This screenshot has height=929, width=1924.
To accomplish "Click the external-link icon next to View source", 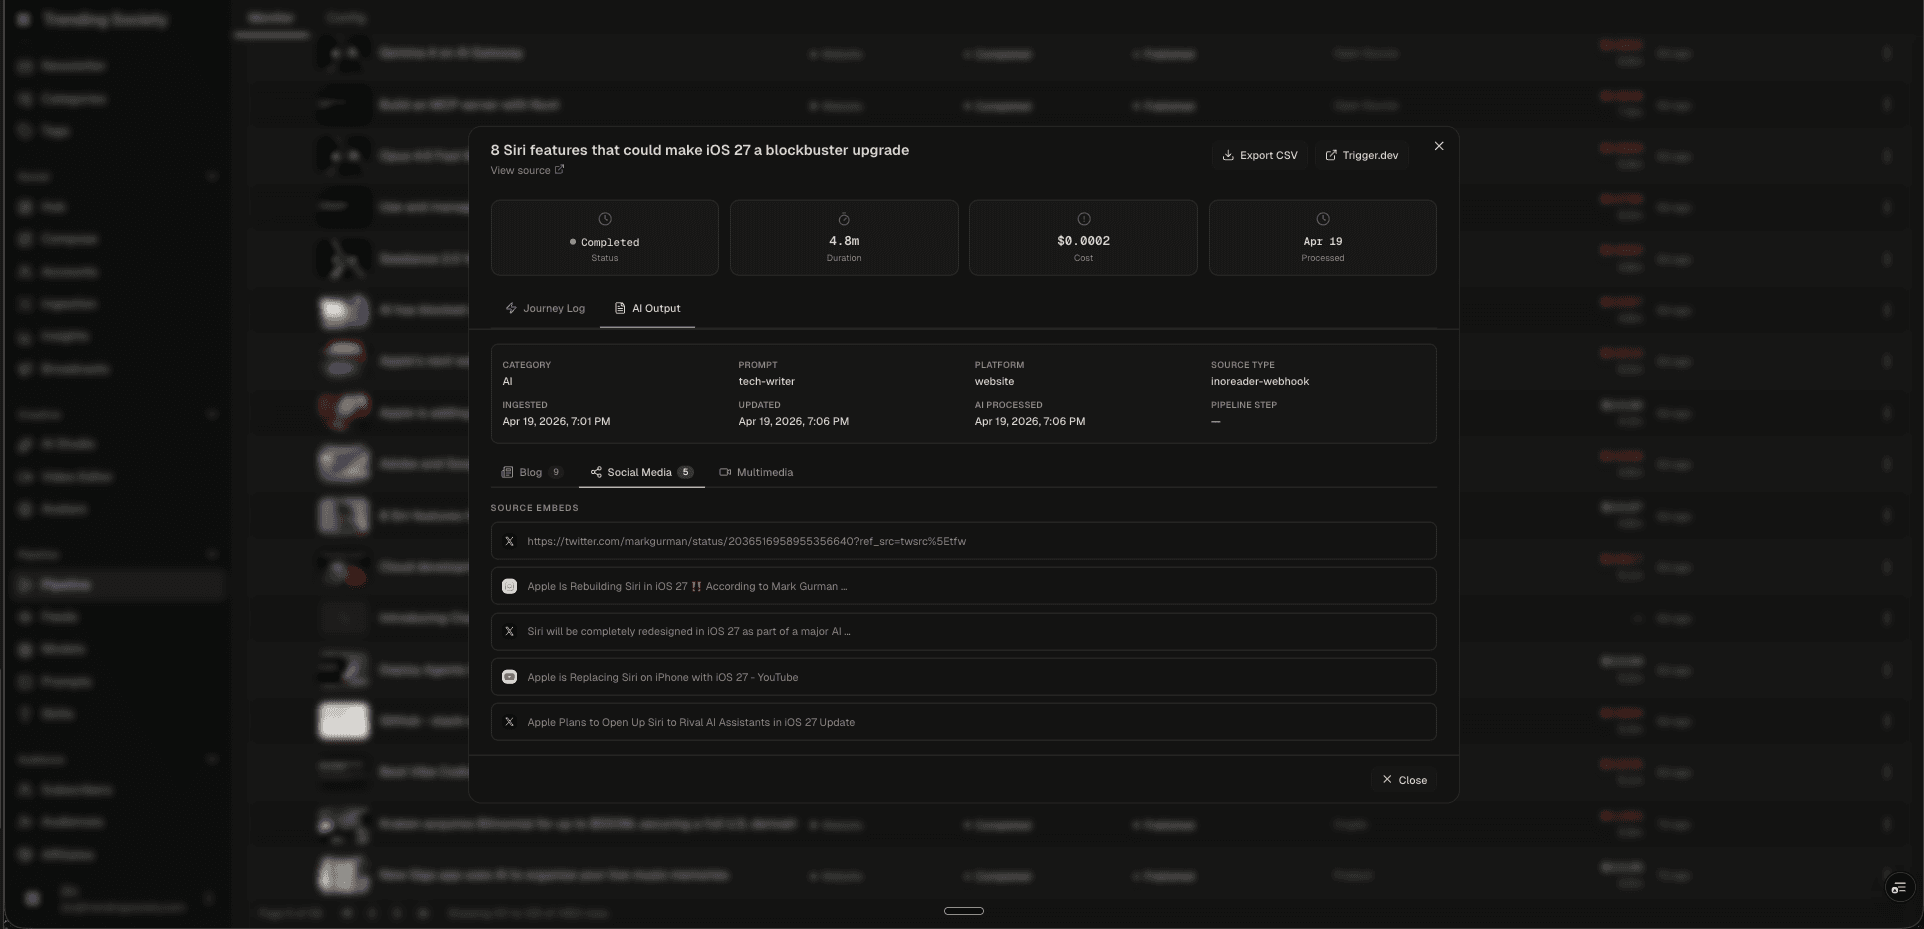I will (557, 170).
